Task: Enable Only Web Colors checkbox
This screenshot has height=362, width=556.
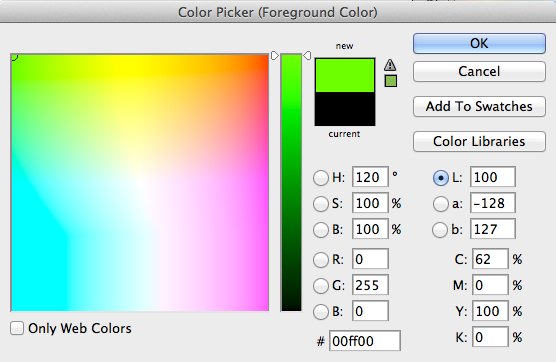Action: pos(17,328)
